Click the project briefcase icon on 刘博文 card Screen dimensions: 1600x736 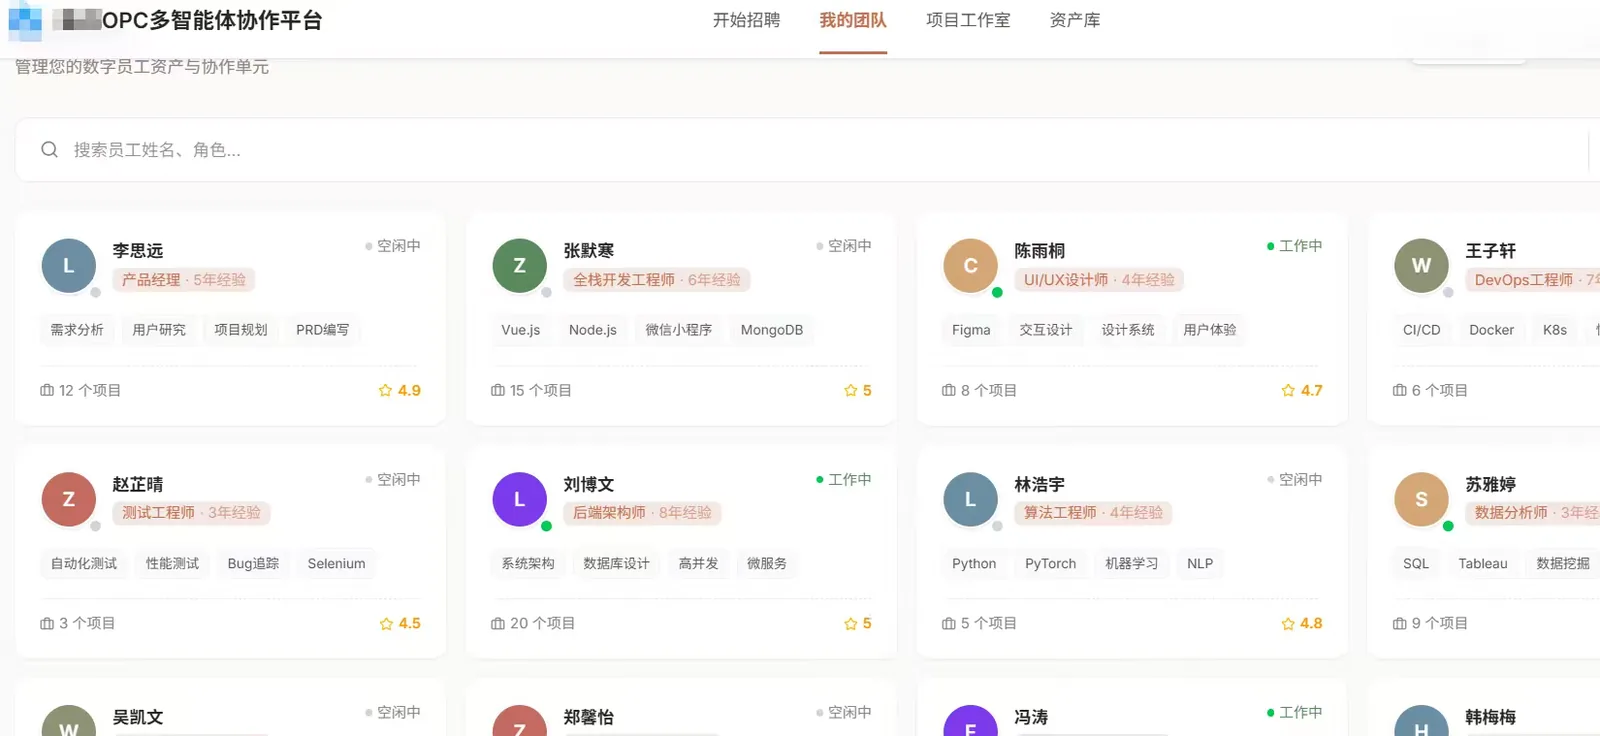coord(498,623)
